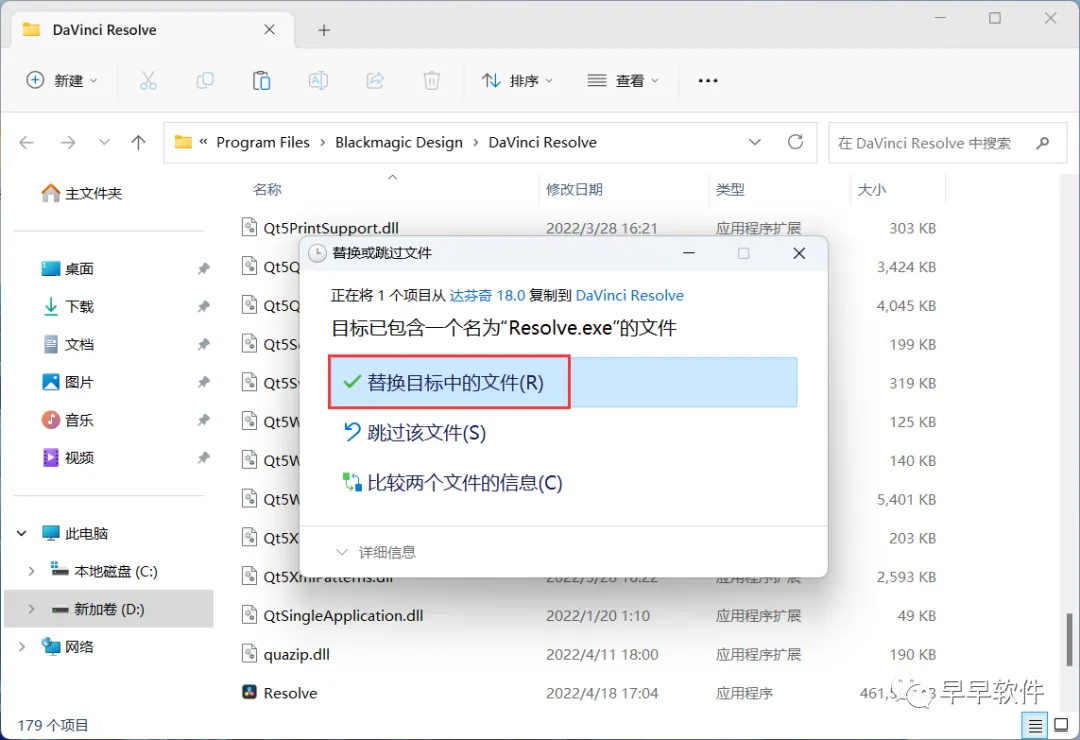Sort by 大小 column header
The height and width of the screenshot is (740, 1080).
click(x=872, y=189)
